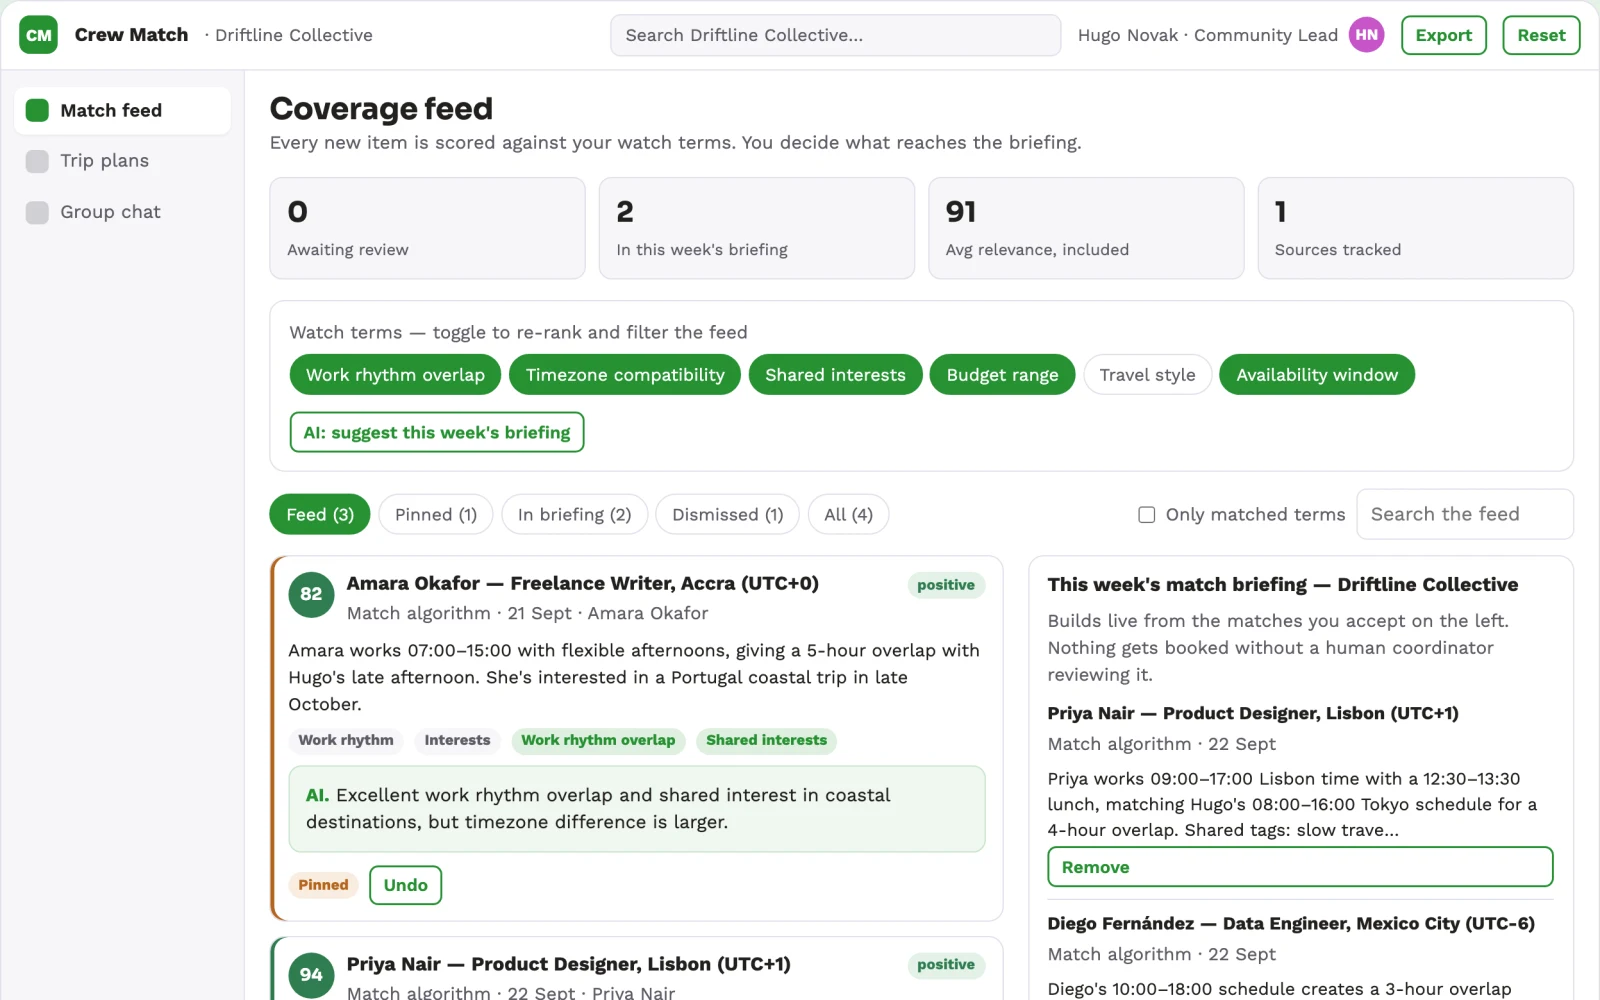Click the Trip plans sidebar icon
The width and height of the screenshot is (1600, 1000).
point(37,161)
